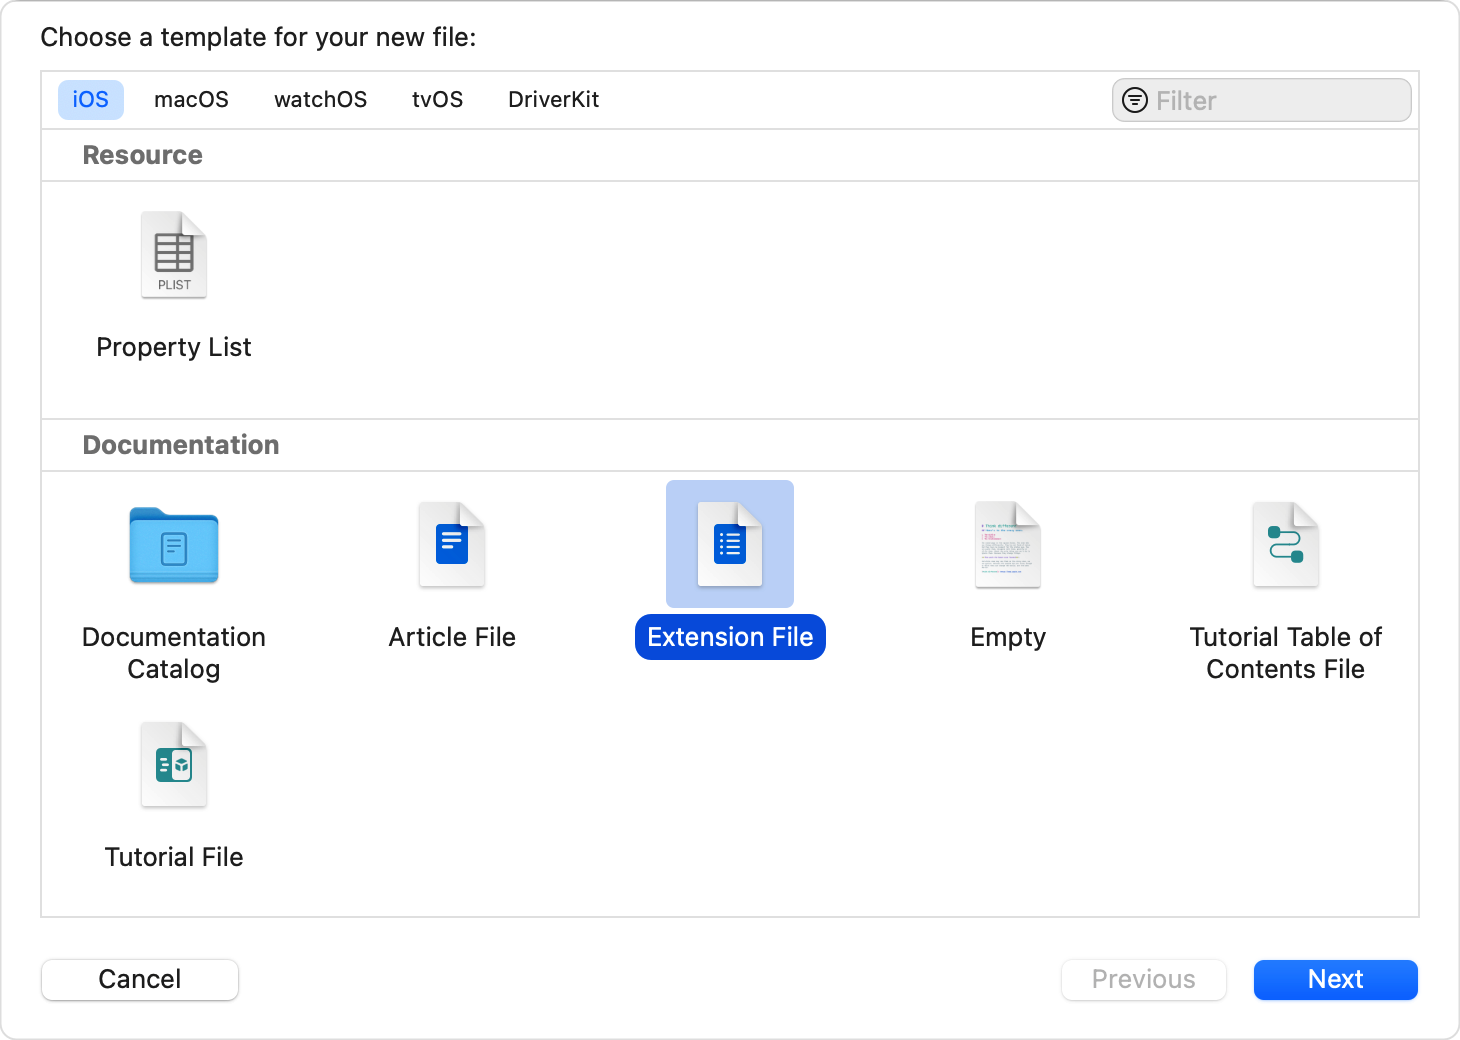Pick the Article File template icon
Image resolution: width=1460 pixels, height=1040 pixels.
(452, 545)
